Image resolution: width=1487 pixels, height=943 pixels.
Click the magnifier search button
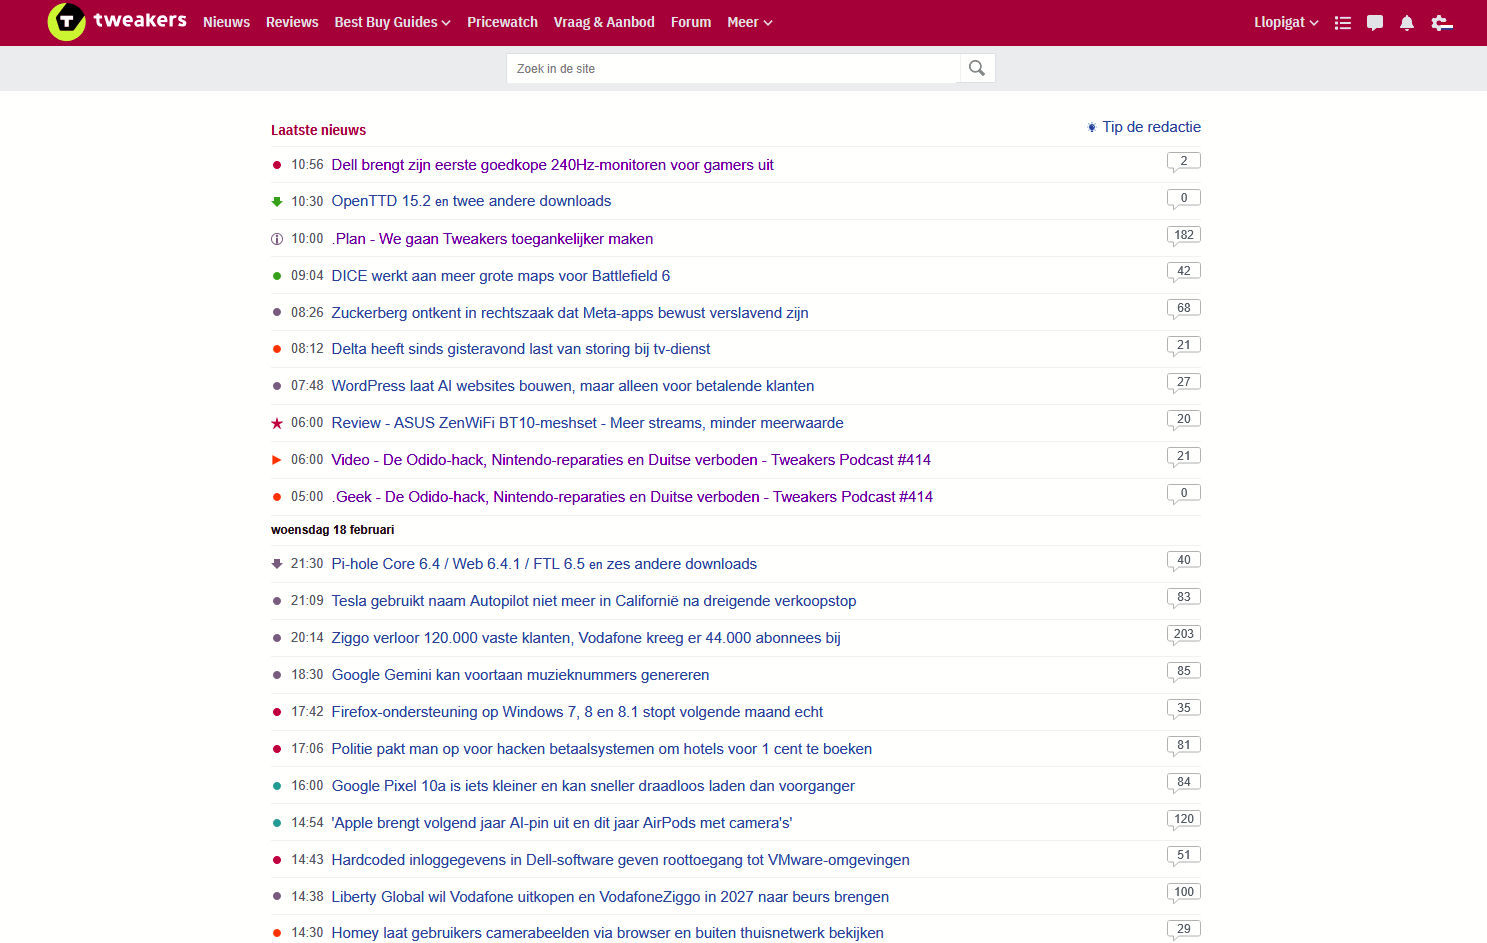click(x=977, y=68)
